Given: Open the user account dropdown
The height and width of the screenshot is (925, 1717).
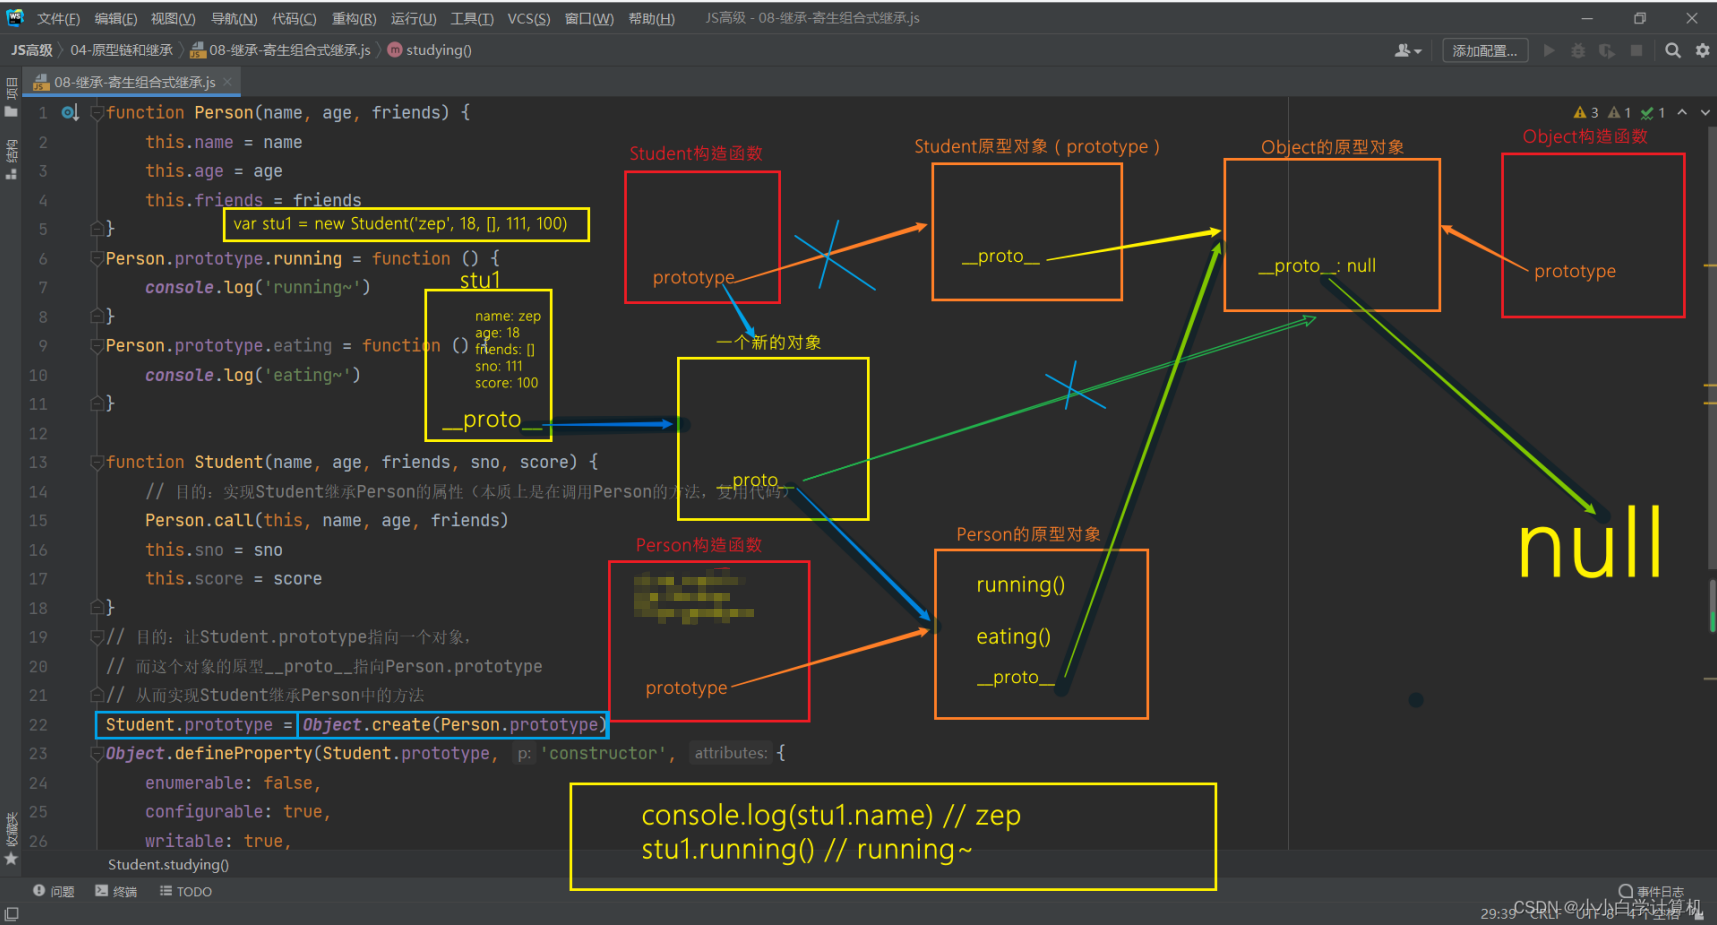Looking at the screenshot, I should (1408, 50).
